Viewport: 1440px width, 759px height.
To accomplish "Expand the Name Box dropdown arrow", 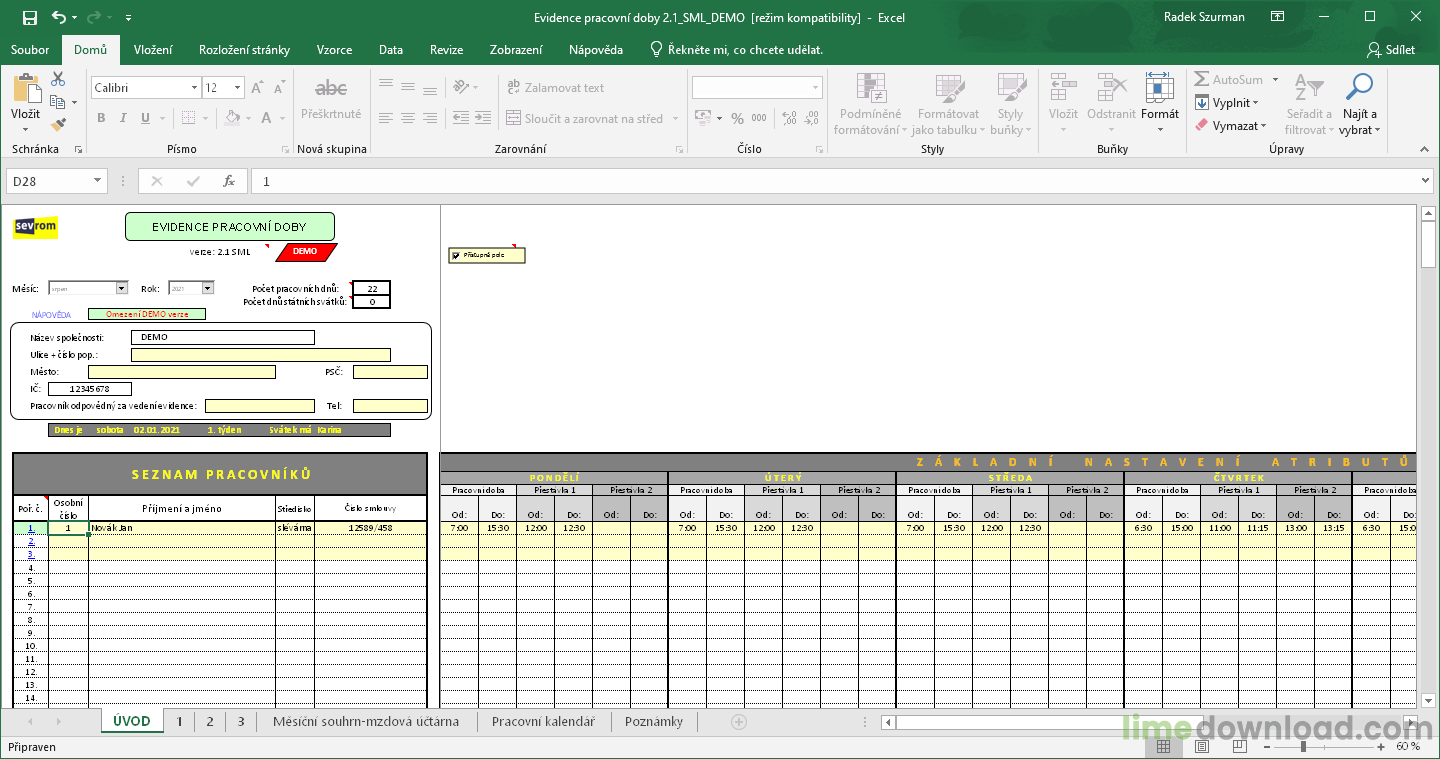I will [x=98, y=181].
